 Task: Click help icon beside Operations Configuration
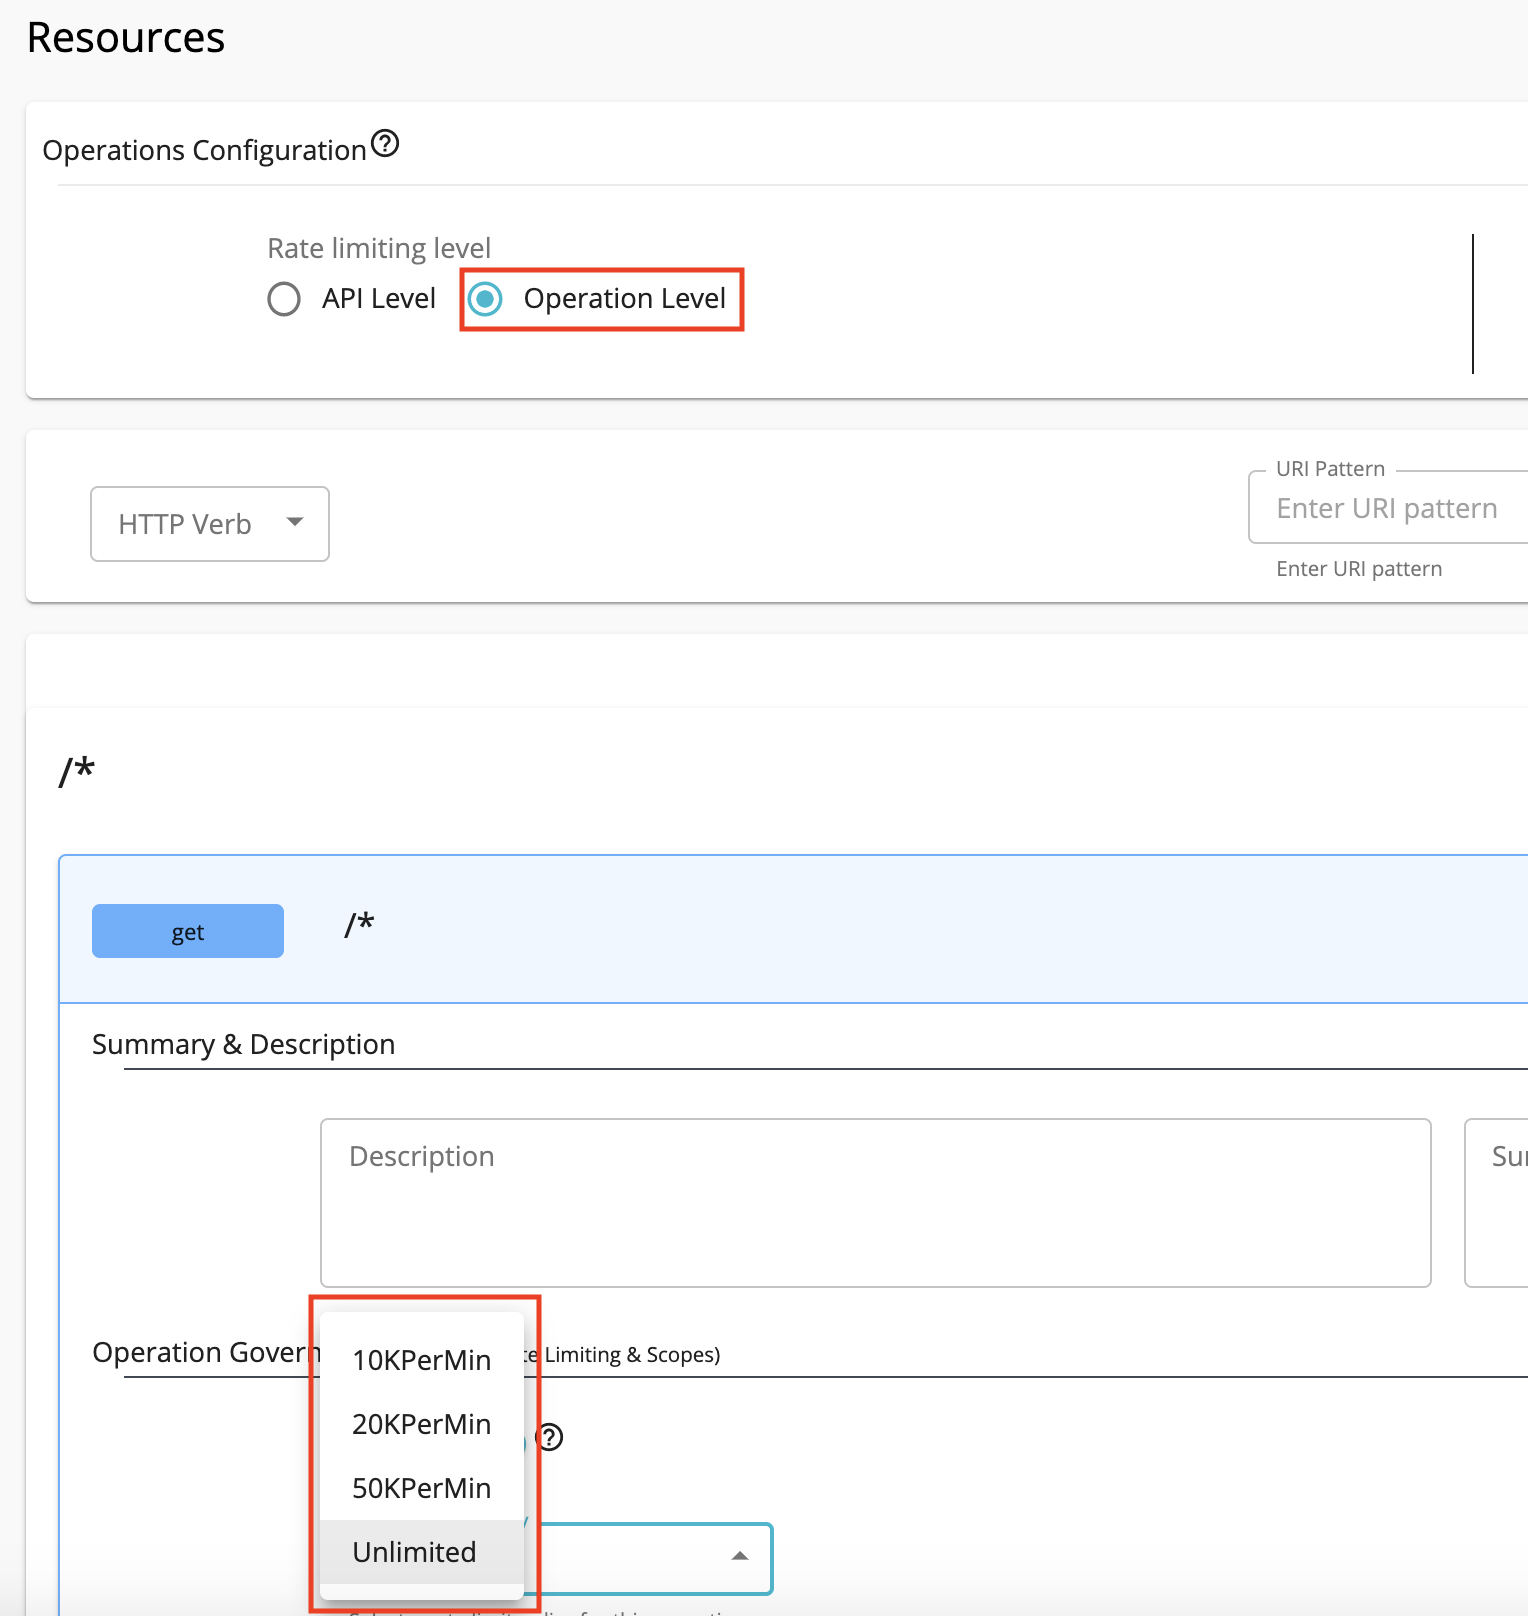[385, 144]
